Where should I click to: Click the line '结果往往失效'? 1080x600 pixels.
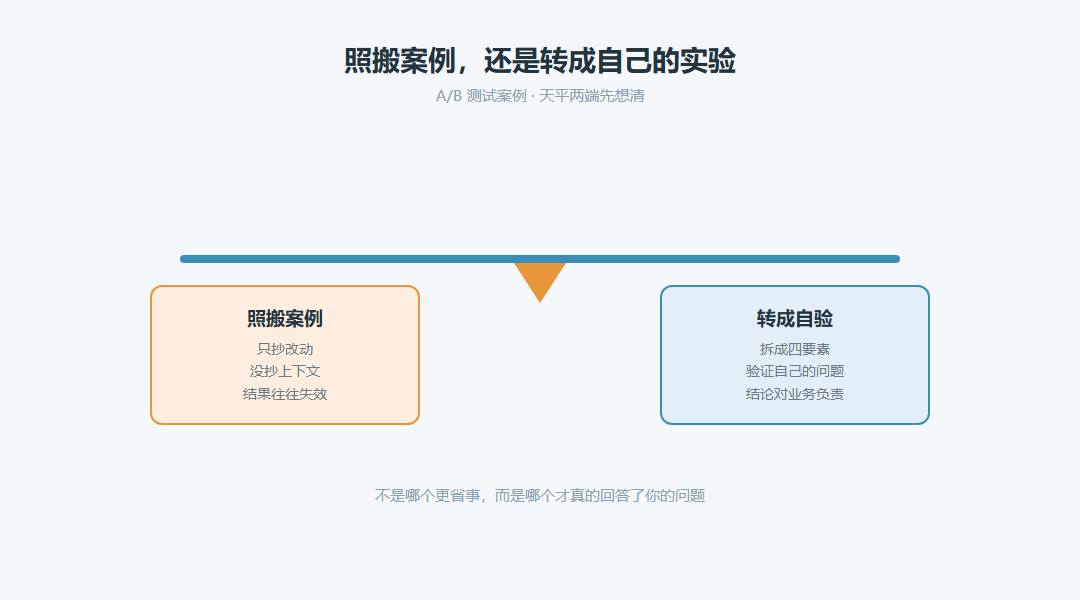284,394
